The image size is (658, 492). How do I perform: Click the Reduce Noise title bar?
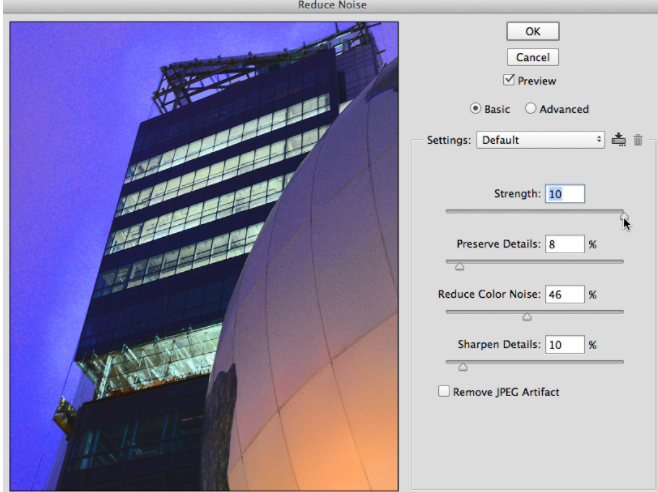[x=329, y=6]
